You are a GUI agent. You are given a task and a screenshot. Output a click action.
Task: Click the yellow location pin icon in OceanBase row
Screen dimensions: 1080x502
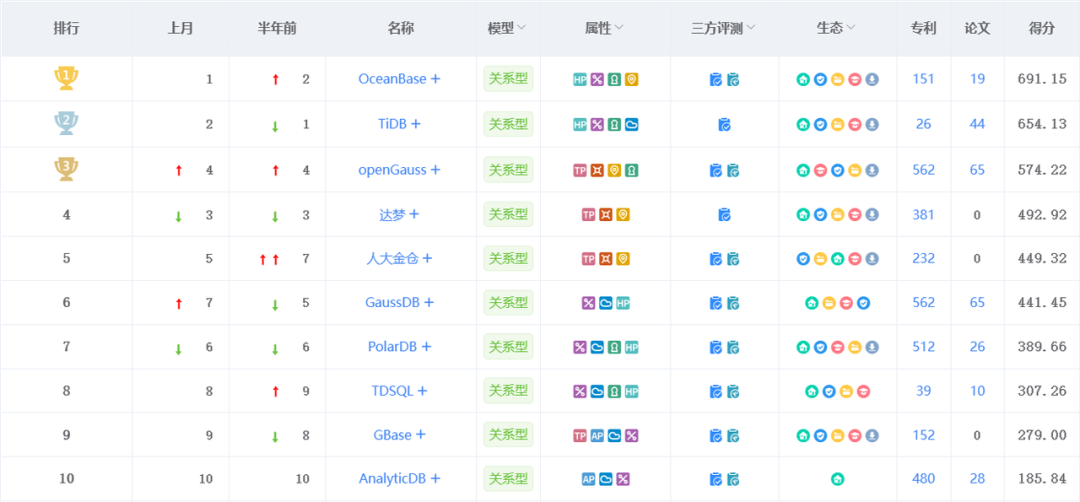click(x=632, y=79)
